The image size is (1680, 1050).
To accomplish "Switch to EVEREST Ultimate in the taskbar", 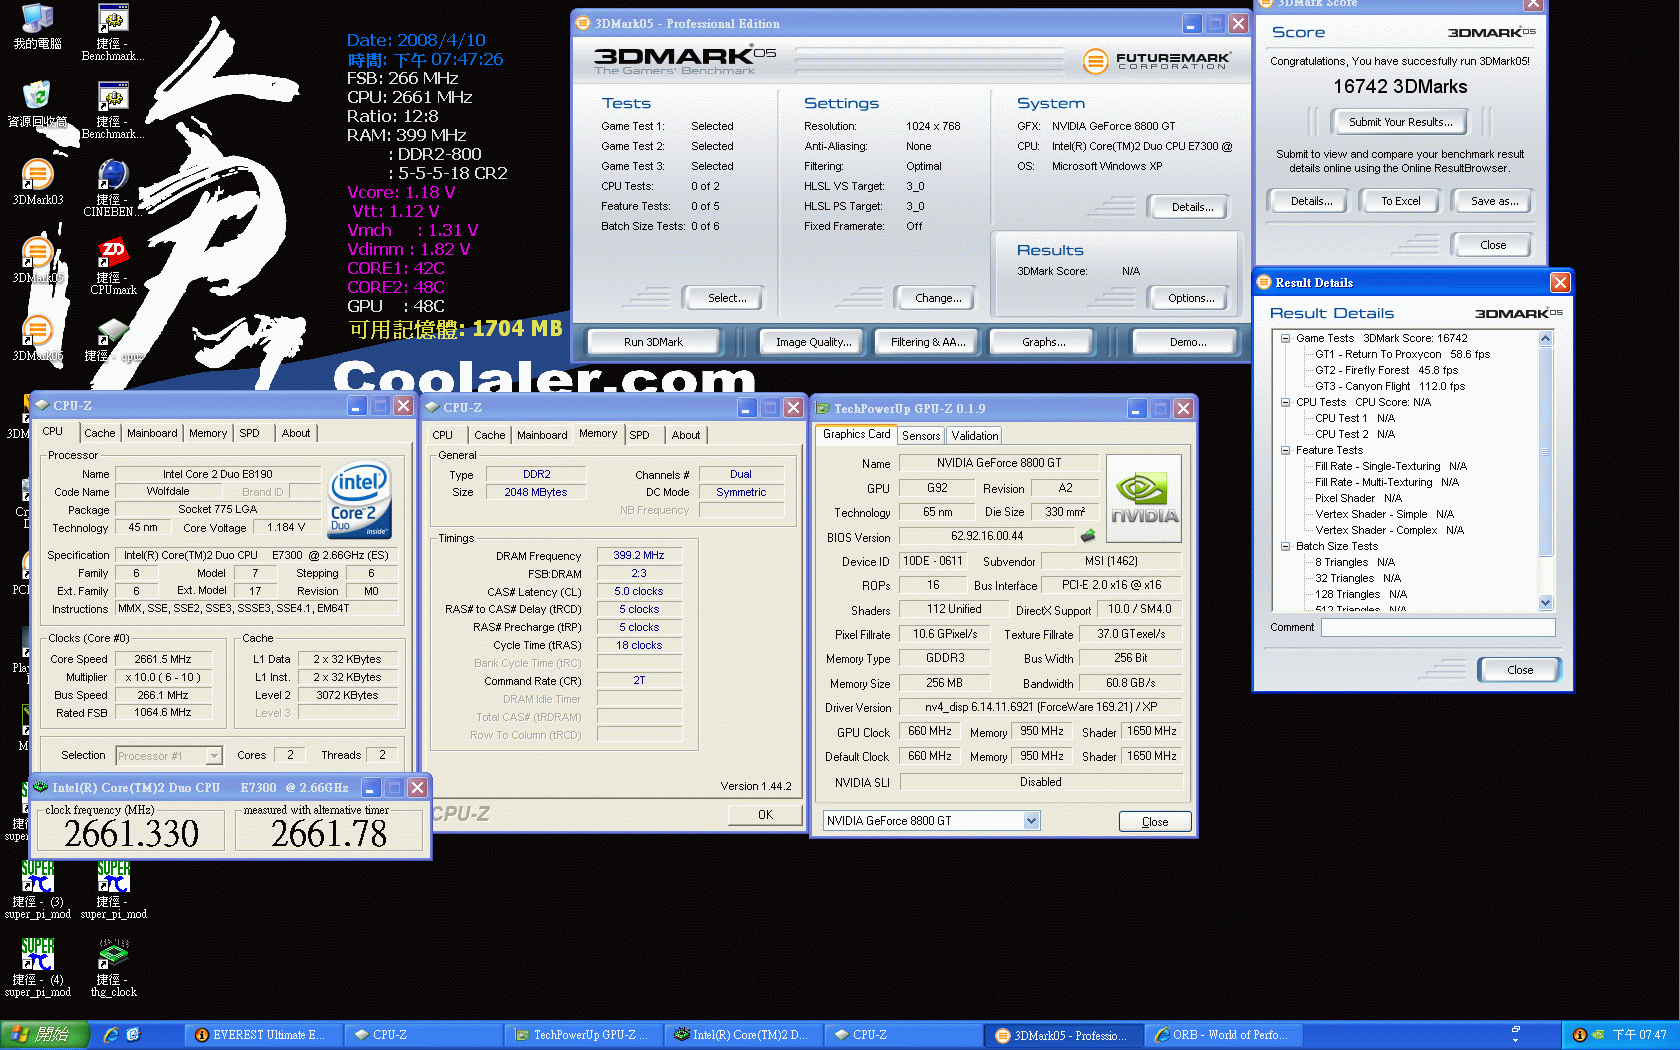I will coord(263,1035).
